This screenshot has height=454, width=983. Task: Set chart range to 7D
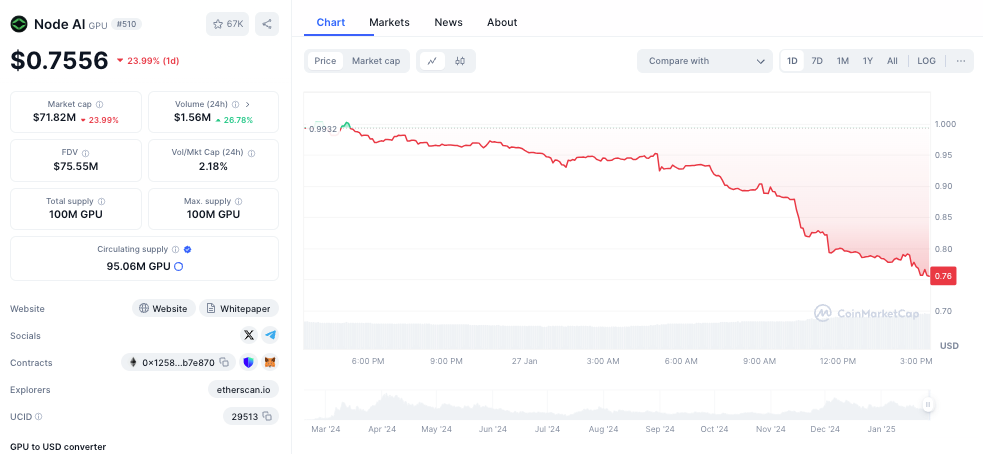[817, 61]
